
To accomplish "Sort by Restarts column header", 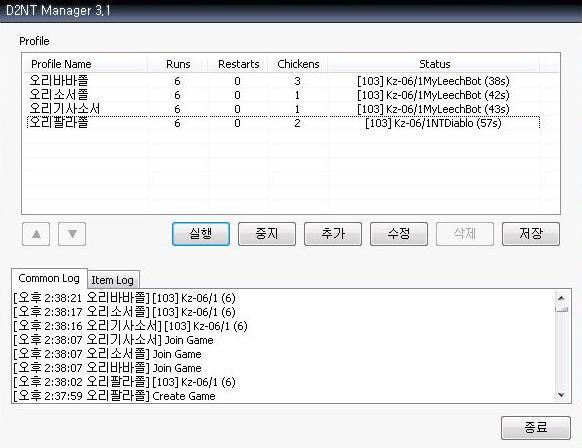I will tap(238, 64).
